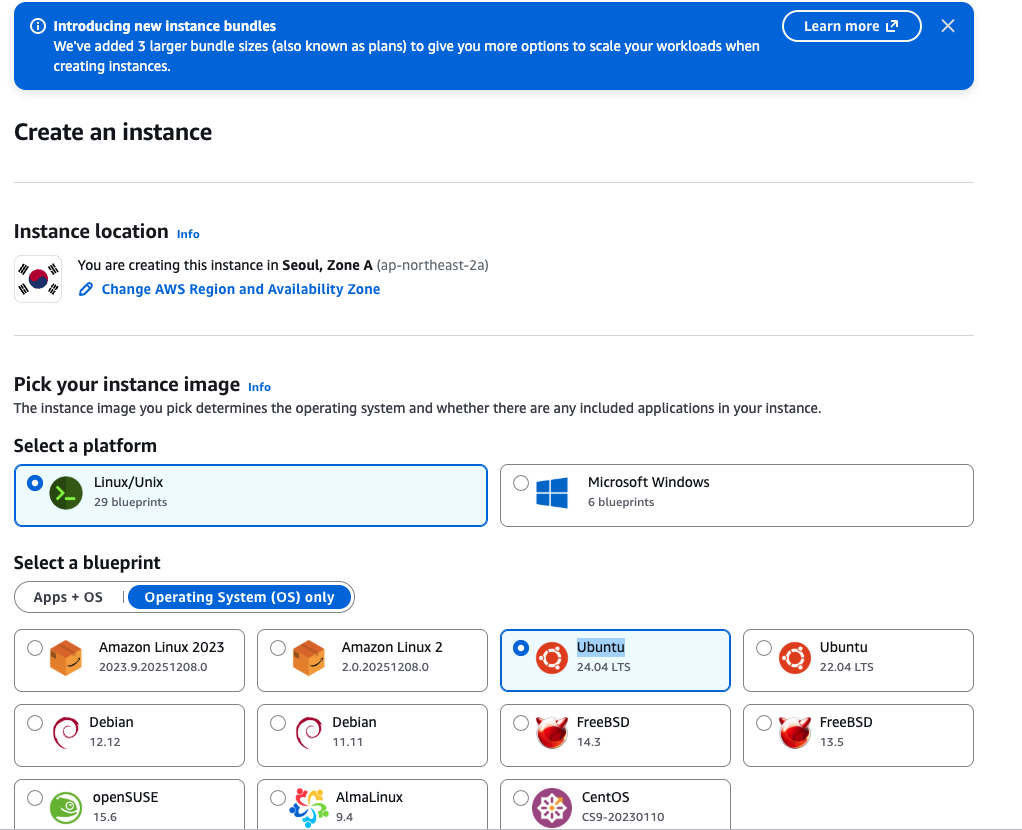The width and height of the screenshot is (1022, 830).
Task: Click the 2023.9.20251208.0 version text
Action: tap(153, 667)
